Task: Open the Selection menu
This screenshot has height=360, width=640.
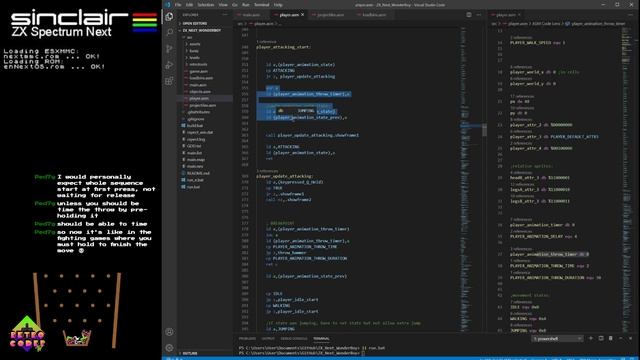Action: click(x=206, y=5)
